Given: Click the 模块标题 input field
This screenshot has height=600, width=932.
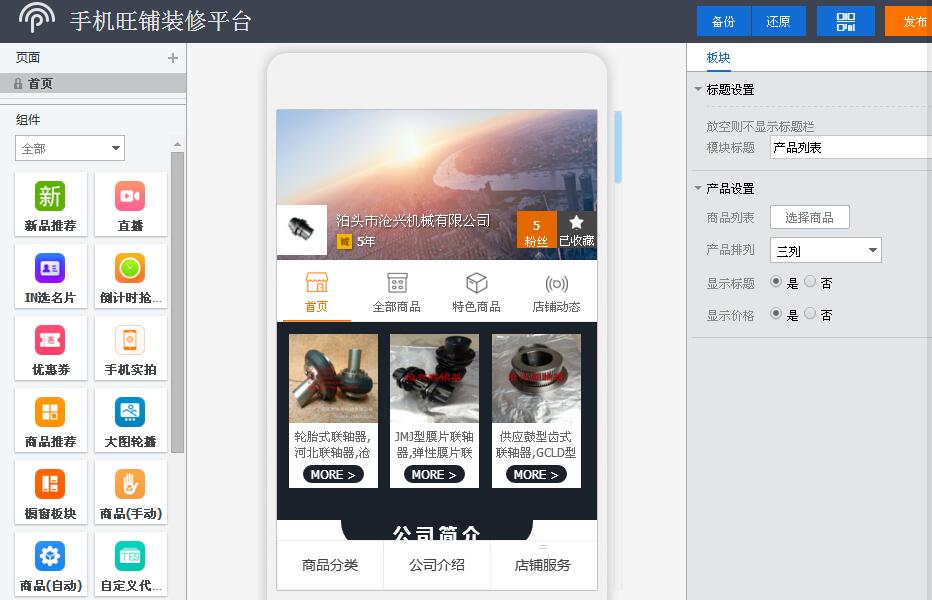Looking at the screenshot, I should [x=850, y=148].
